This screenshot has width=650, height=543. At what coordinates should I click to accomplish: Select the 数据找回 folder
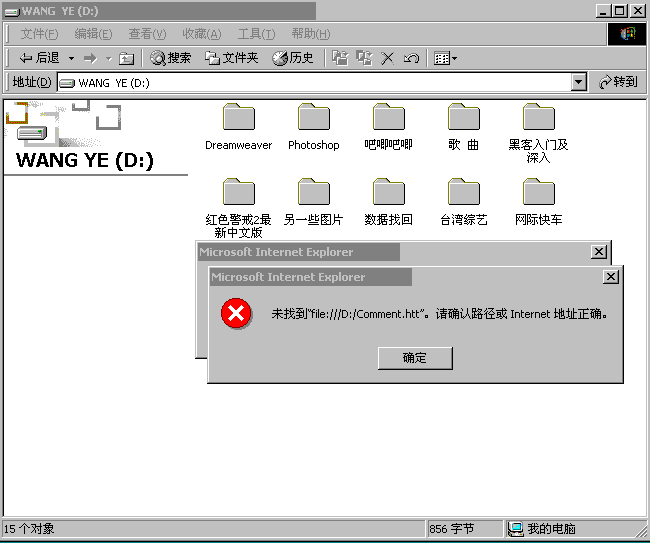(388, 202)
